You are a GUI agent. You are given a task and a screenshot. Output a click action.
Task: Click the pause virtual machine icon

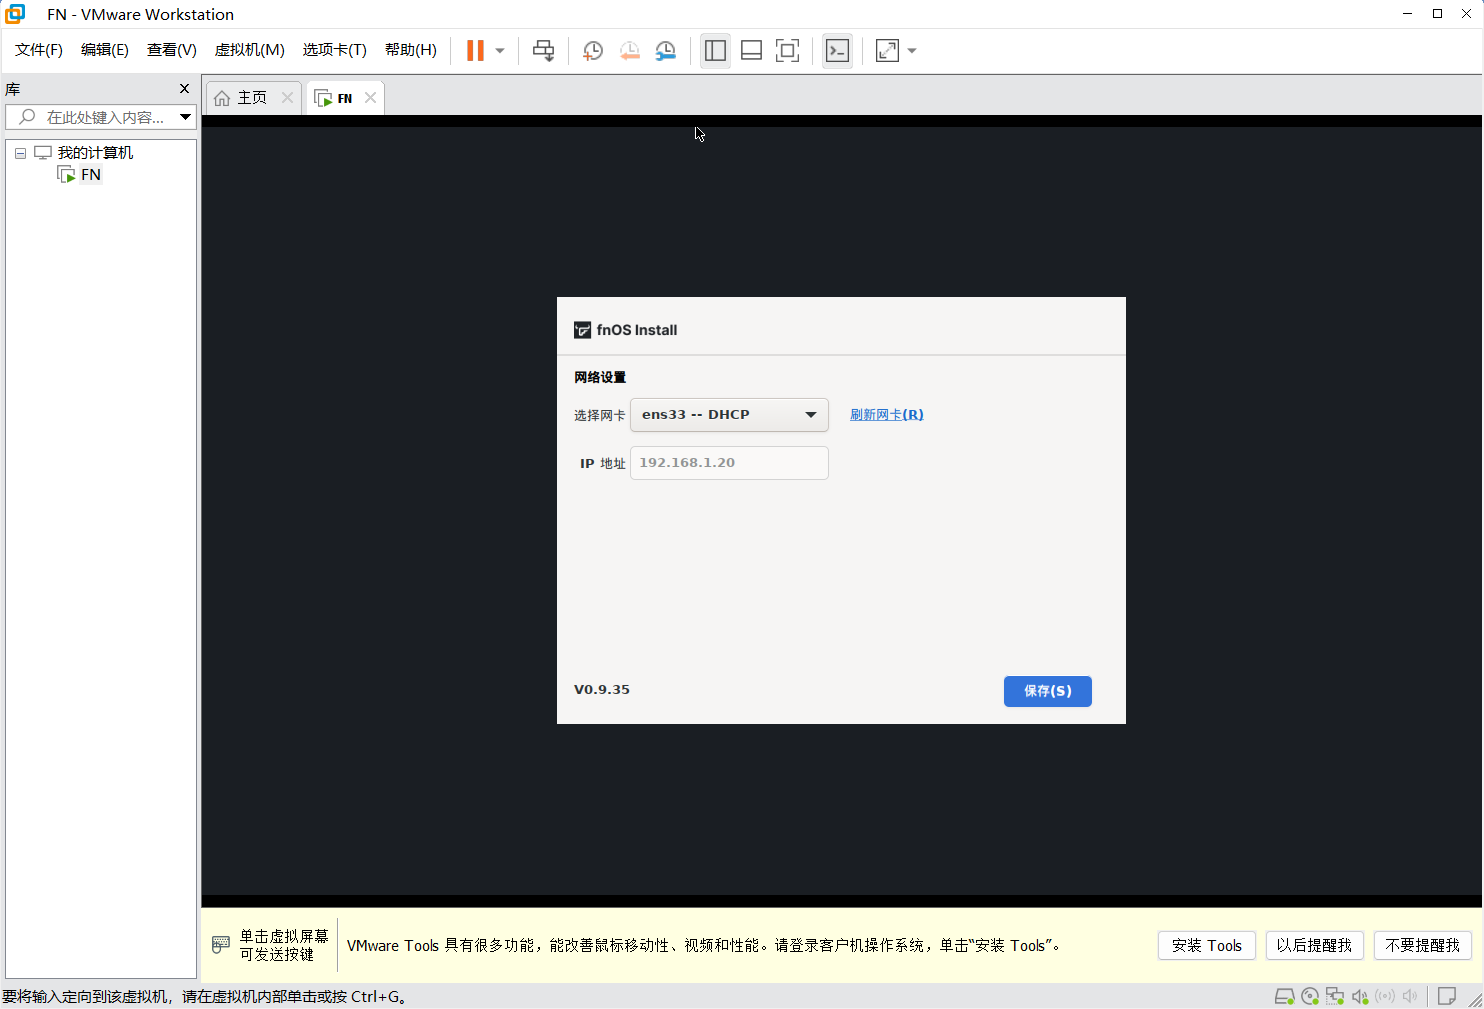pyautogui.click(x=475, y=51)
